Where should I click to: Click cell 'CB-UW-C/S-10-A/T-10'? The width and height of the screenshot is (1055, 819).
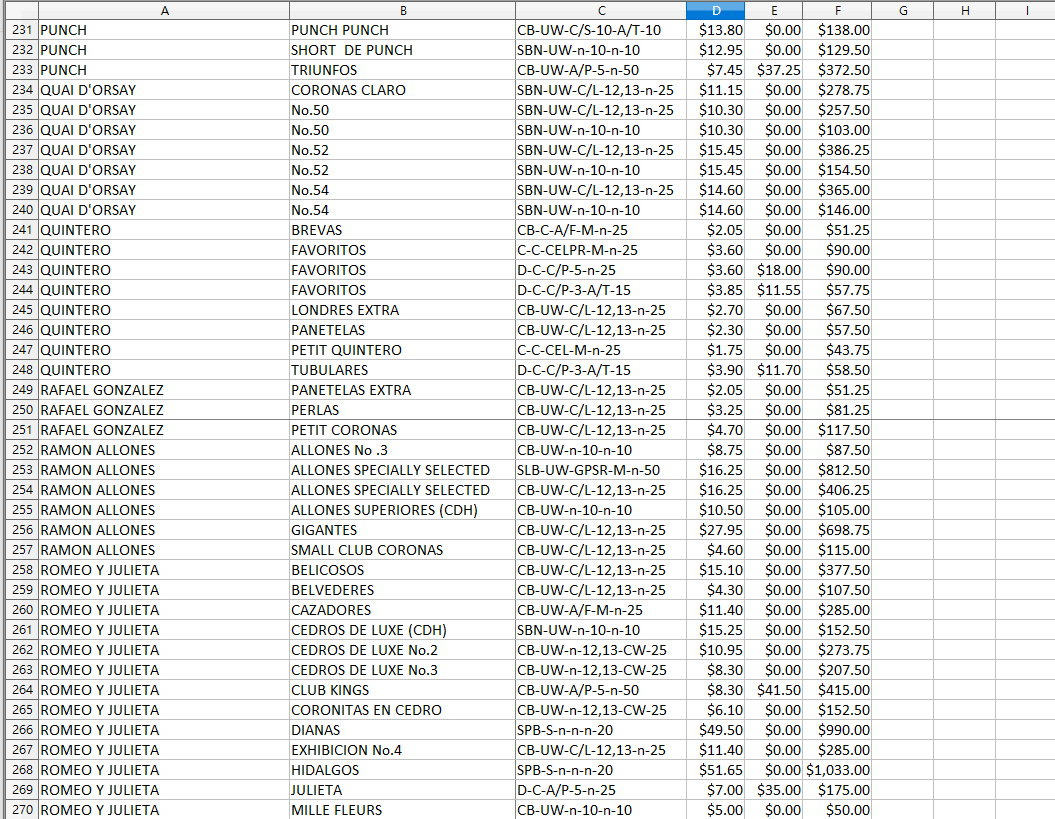point(601,30)
